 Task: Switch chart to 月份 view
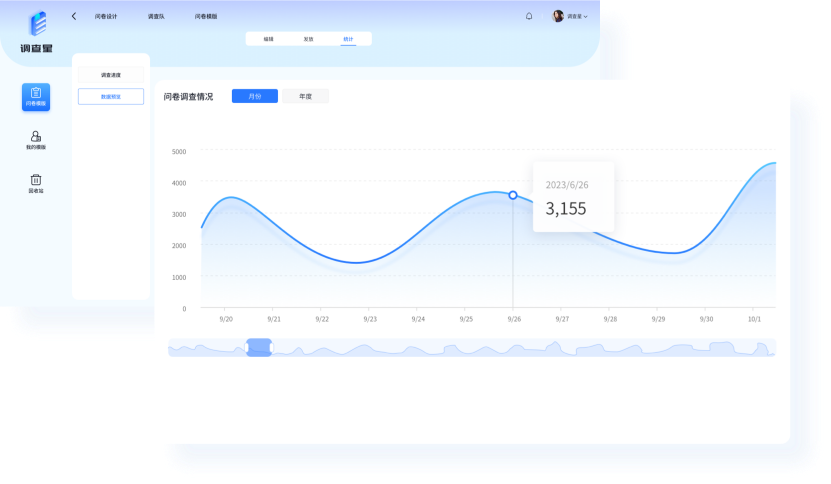click(255, 96)
